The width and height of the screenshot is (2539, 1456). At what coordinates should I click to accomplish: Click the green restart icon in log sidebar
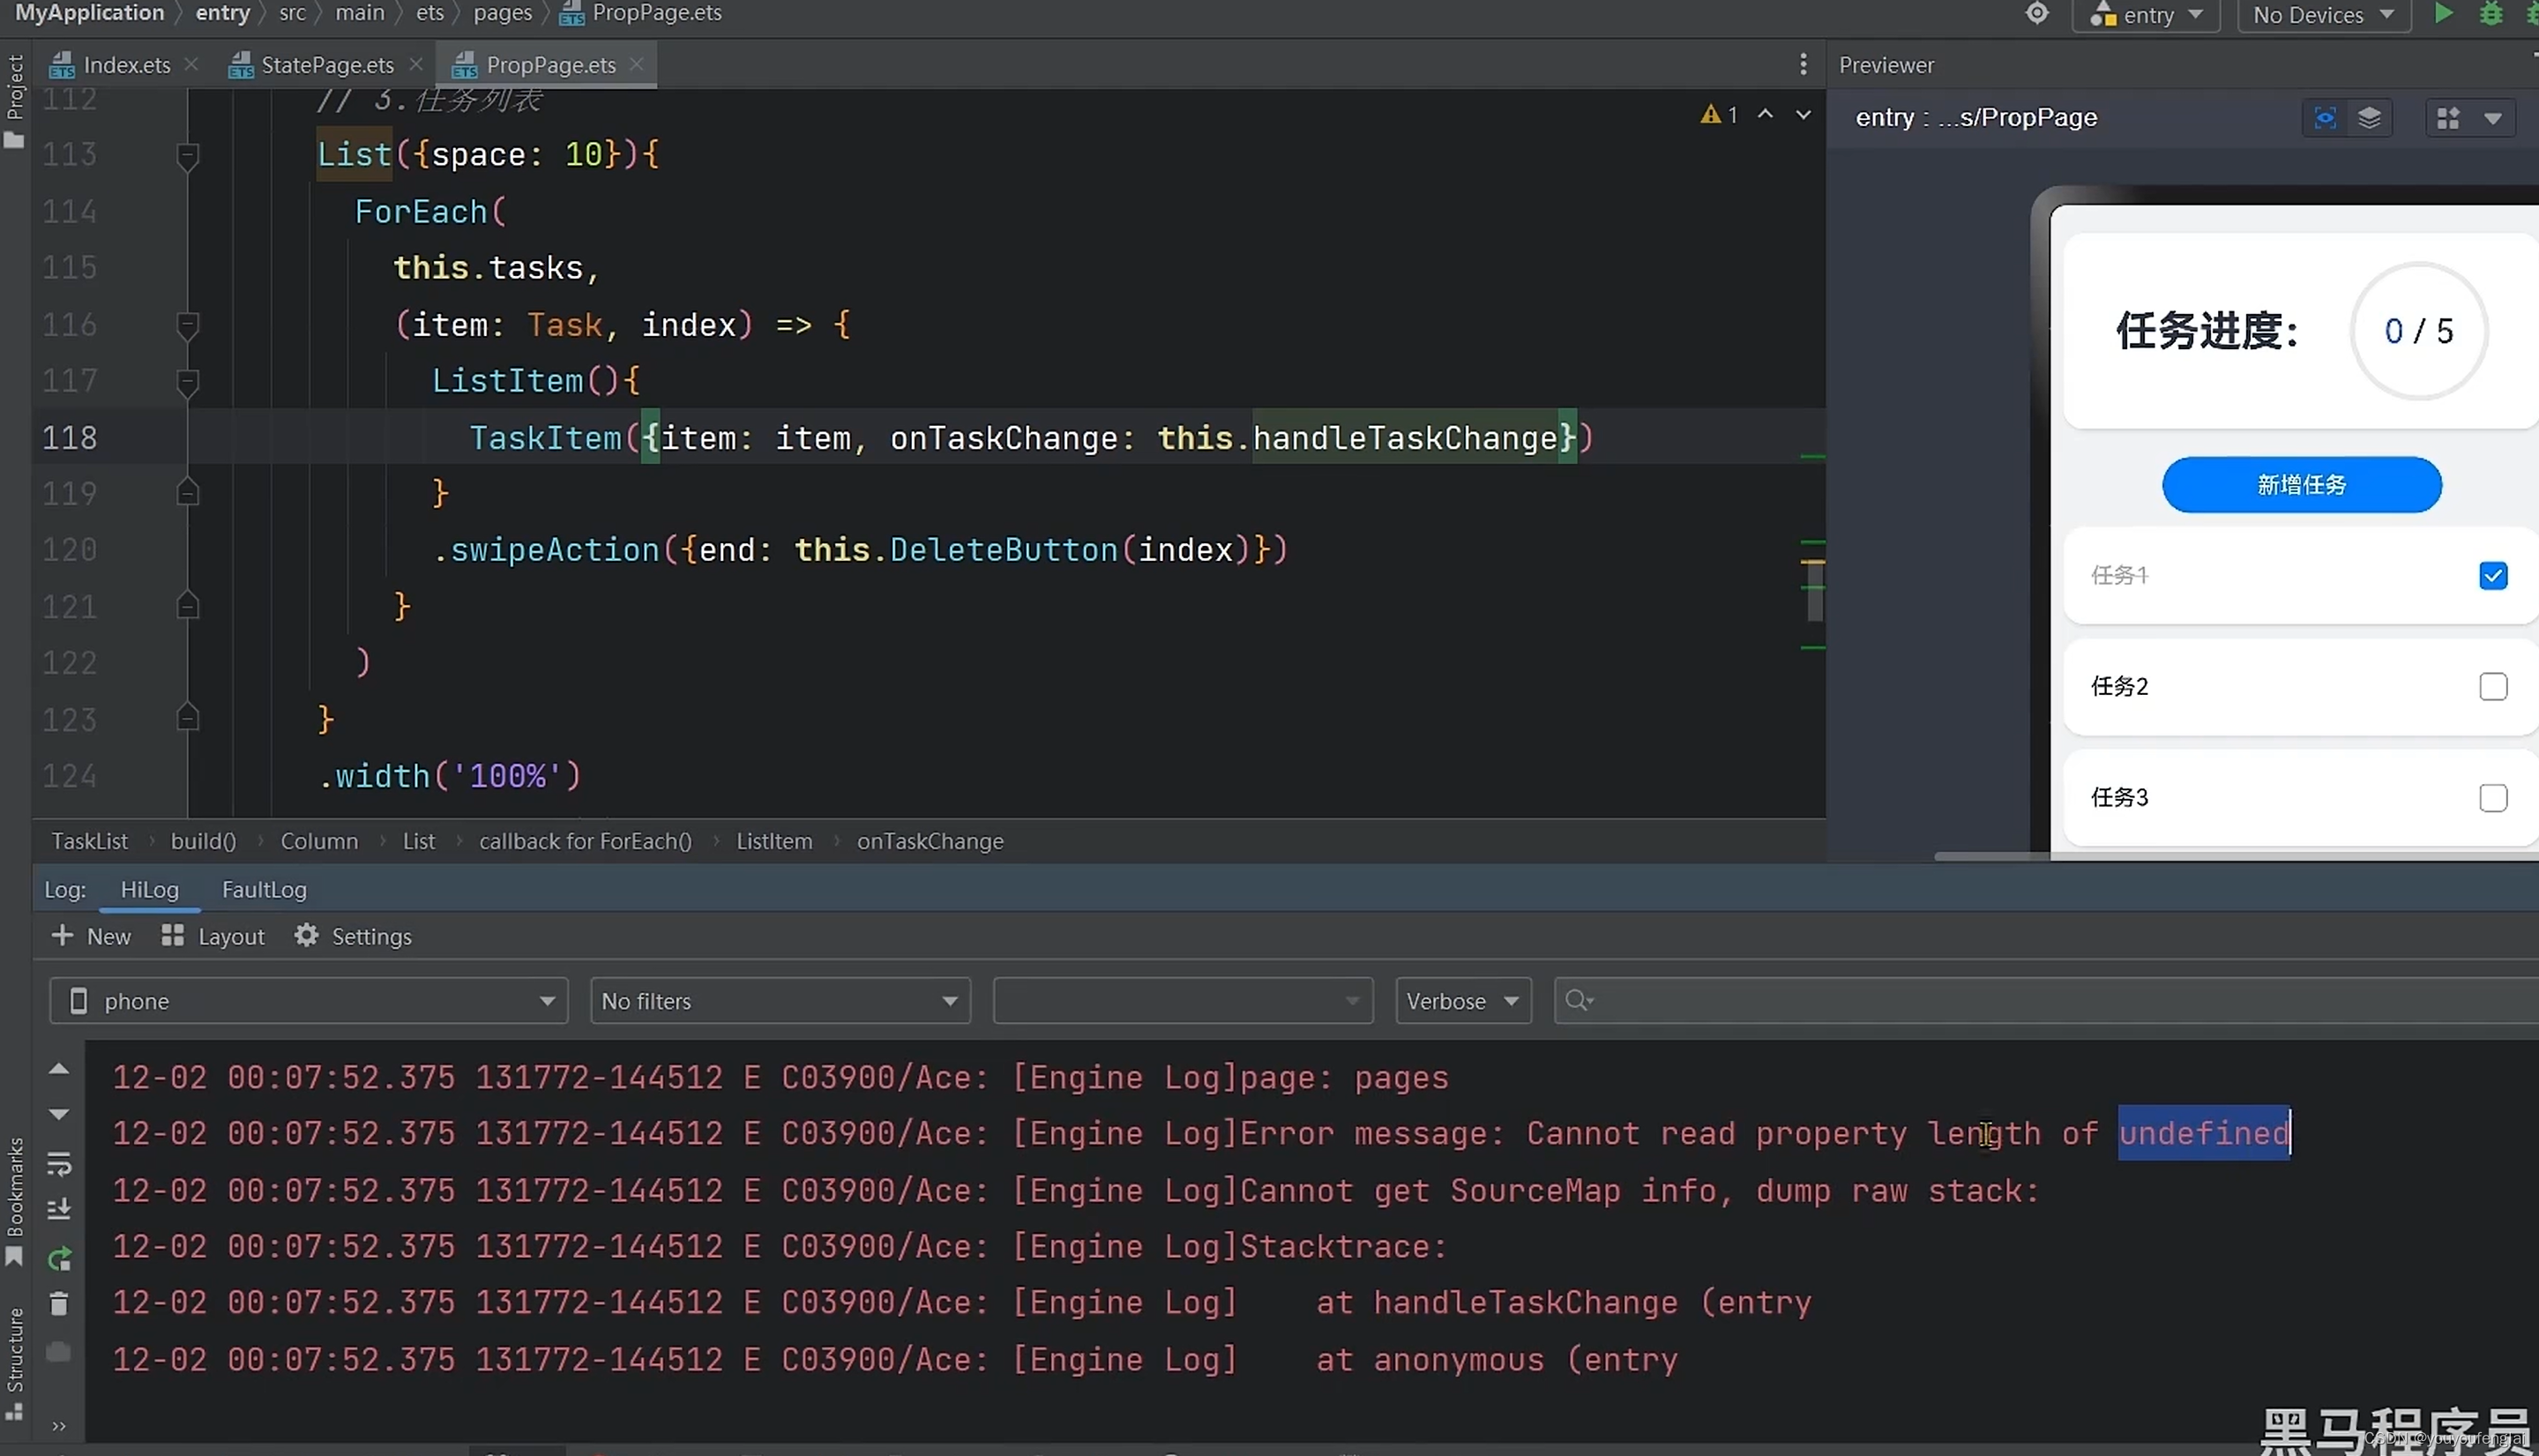[59, 1259]
